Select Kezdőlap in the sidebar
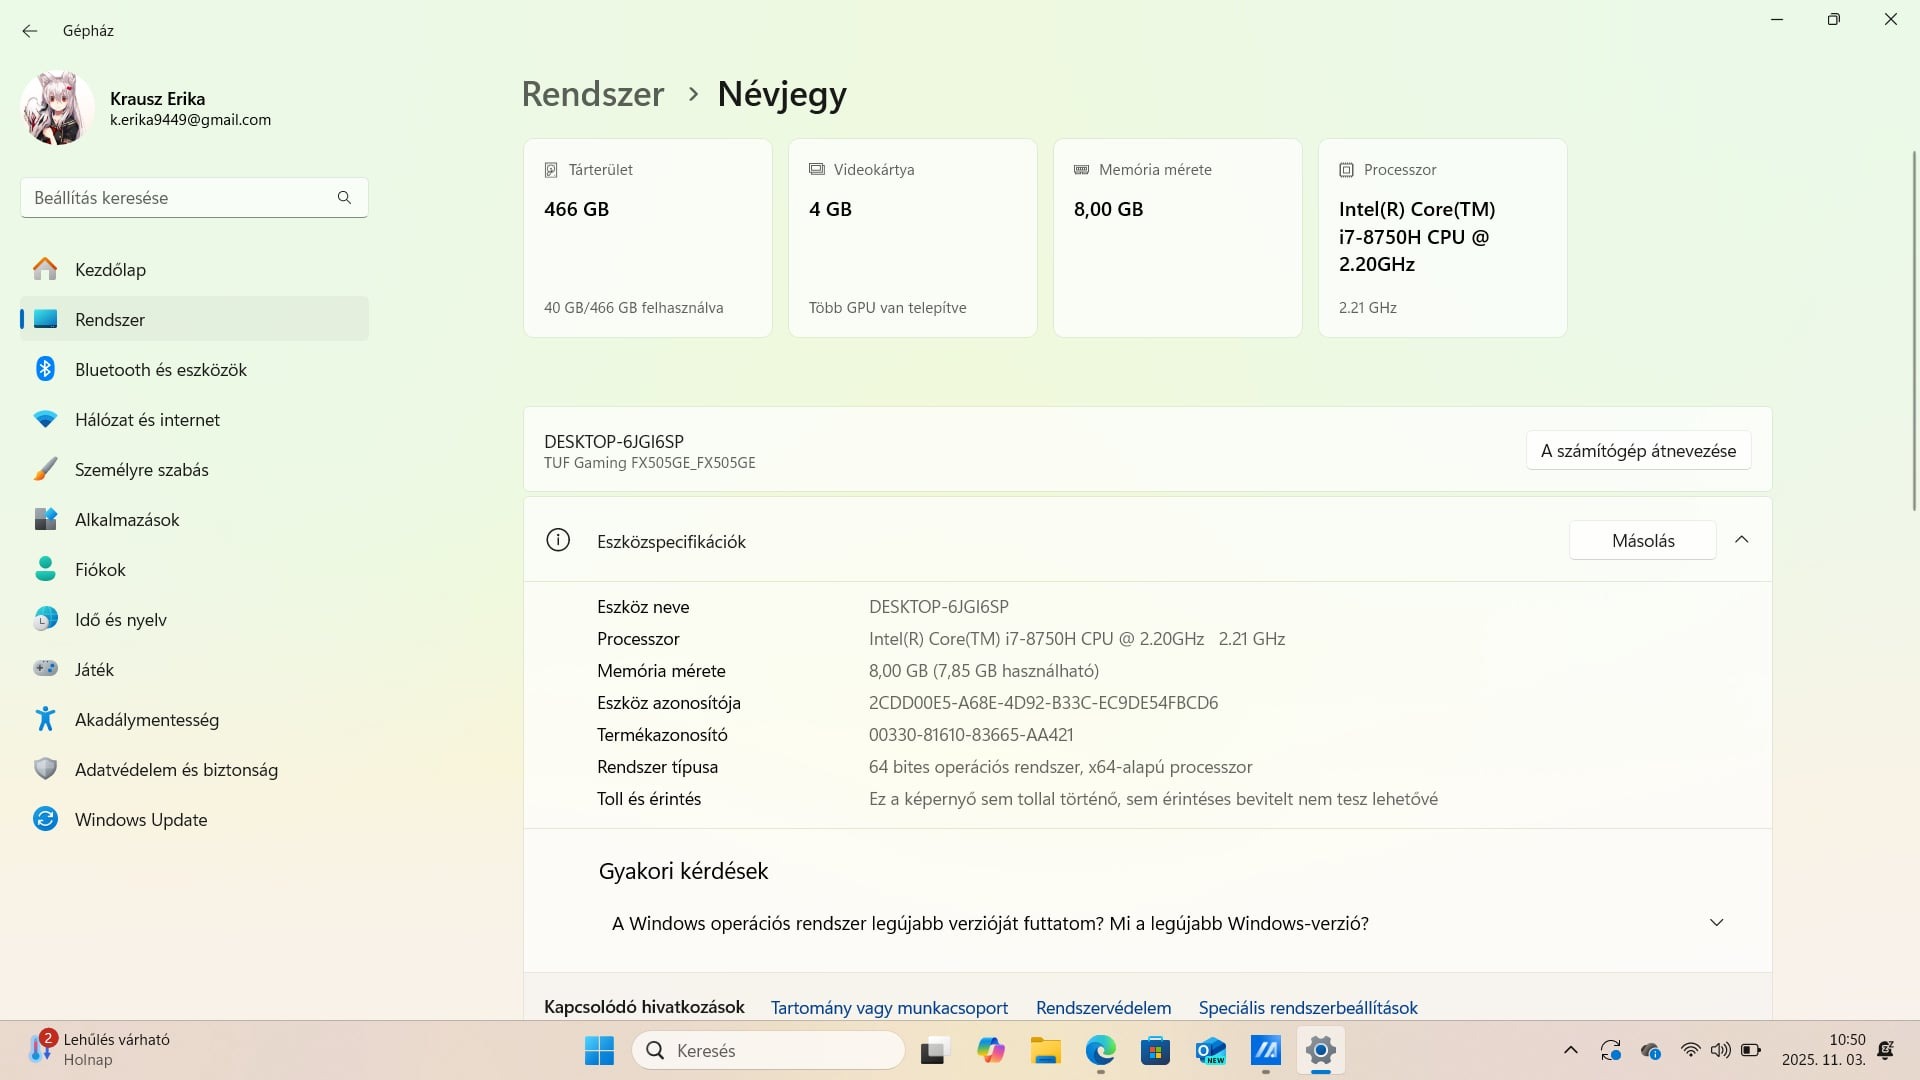 pos(110,270)
